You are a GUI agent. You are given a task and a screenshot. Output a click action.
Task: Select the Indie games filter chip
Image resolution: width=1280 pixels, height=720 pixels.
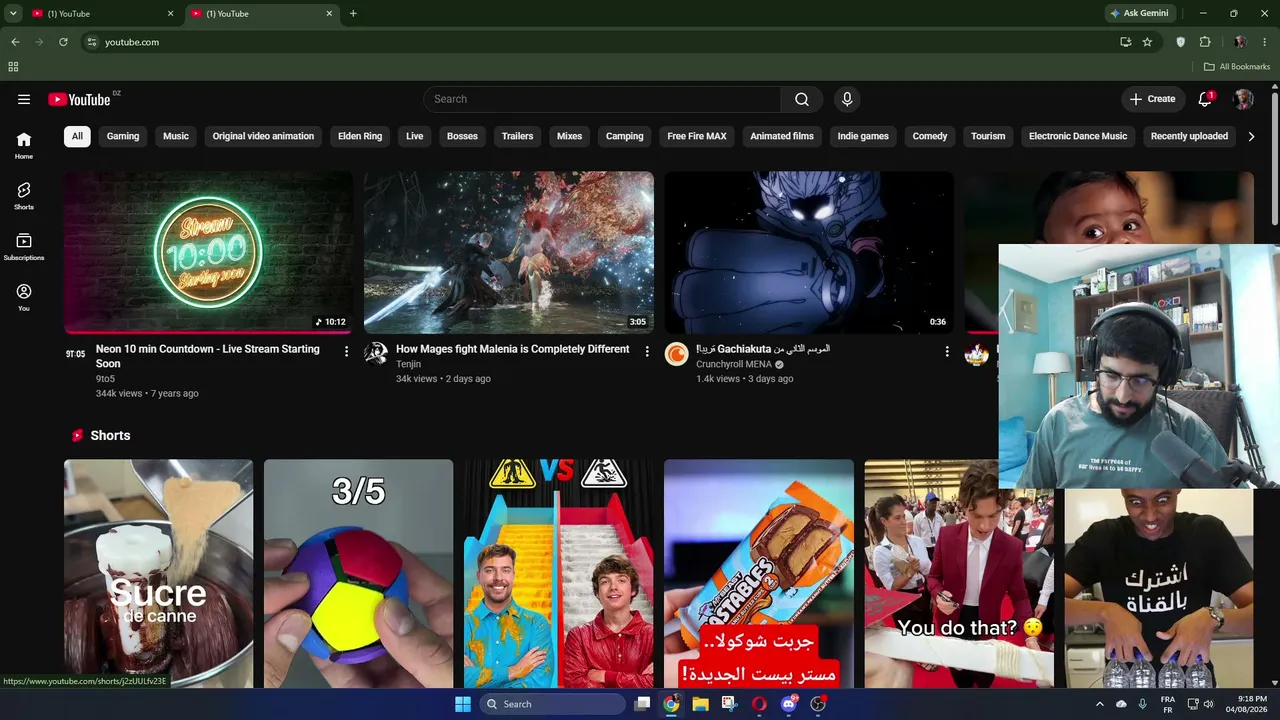863,136
